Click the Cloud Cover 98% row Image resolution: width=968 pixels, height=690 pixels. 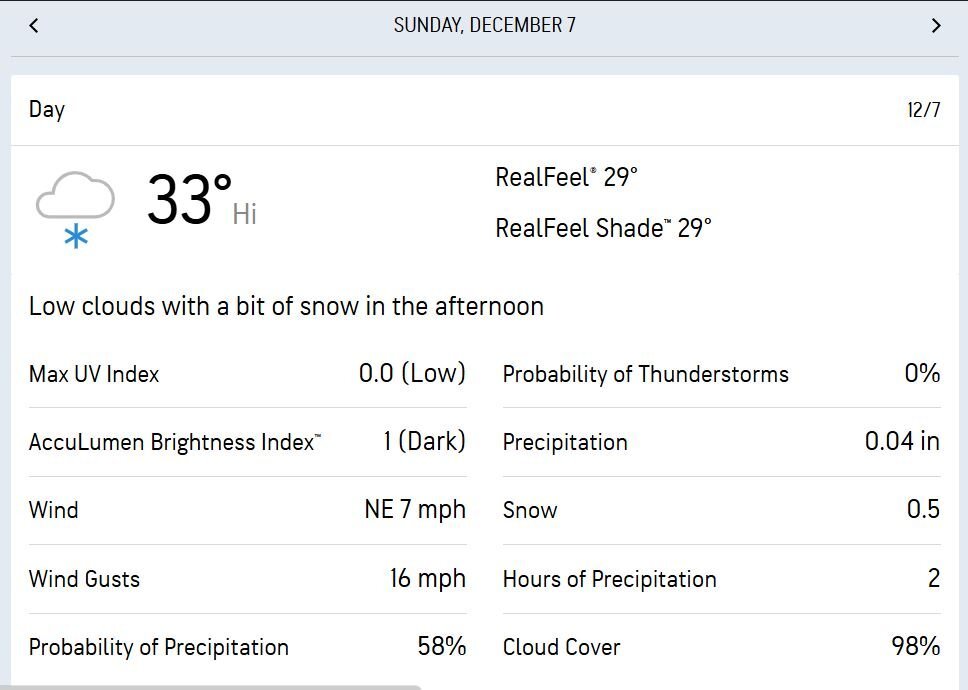coord(721,647)
